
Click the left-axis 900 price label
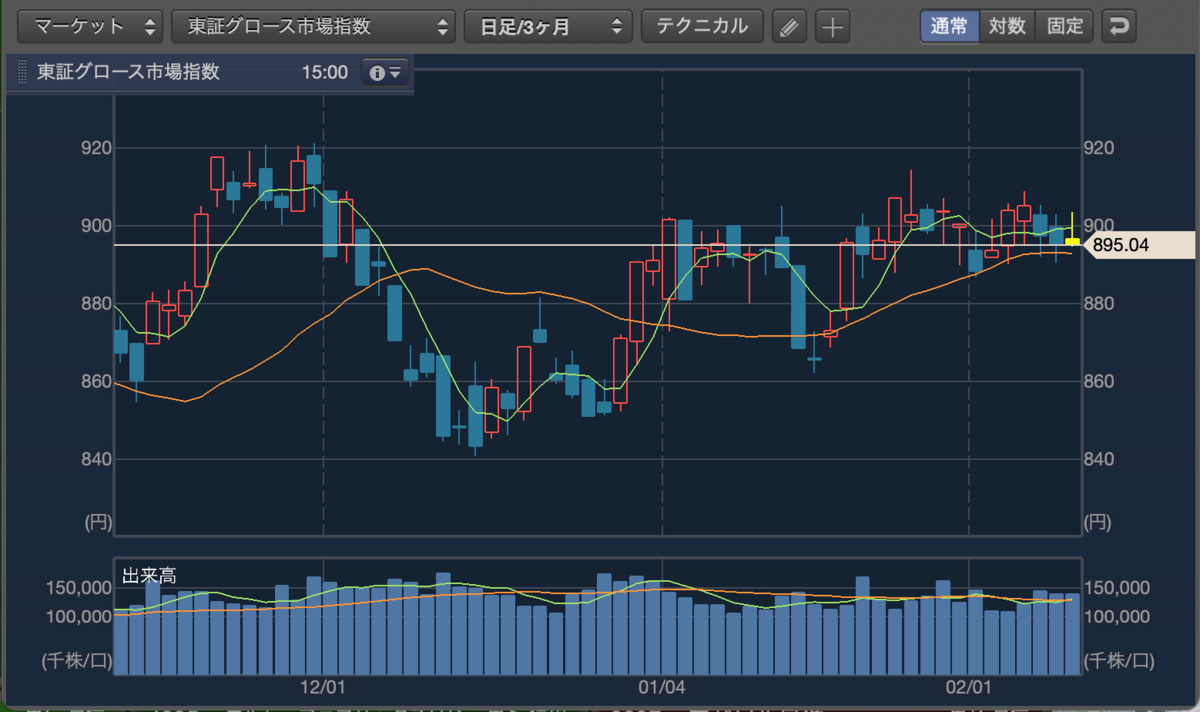[95, 226]
